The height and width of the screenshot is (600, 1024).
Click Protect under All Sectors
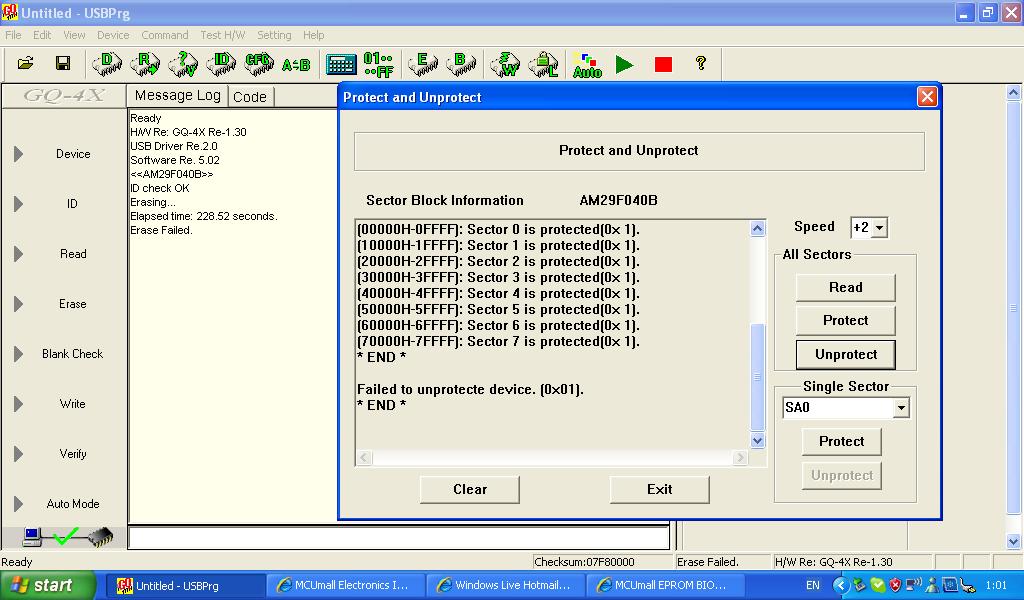[846, 321]
